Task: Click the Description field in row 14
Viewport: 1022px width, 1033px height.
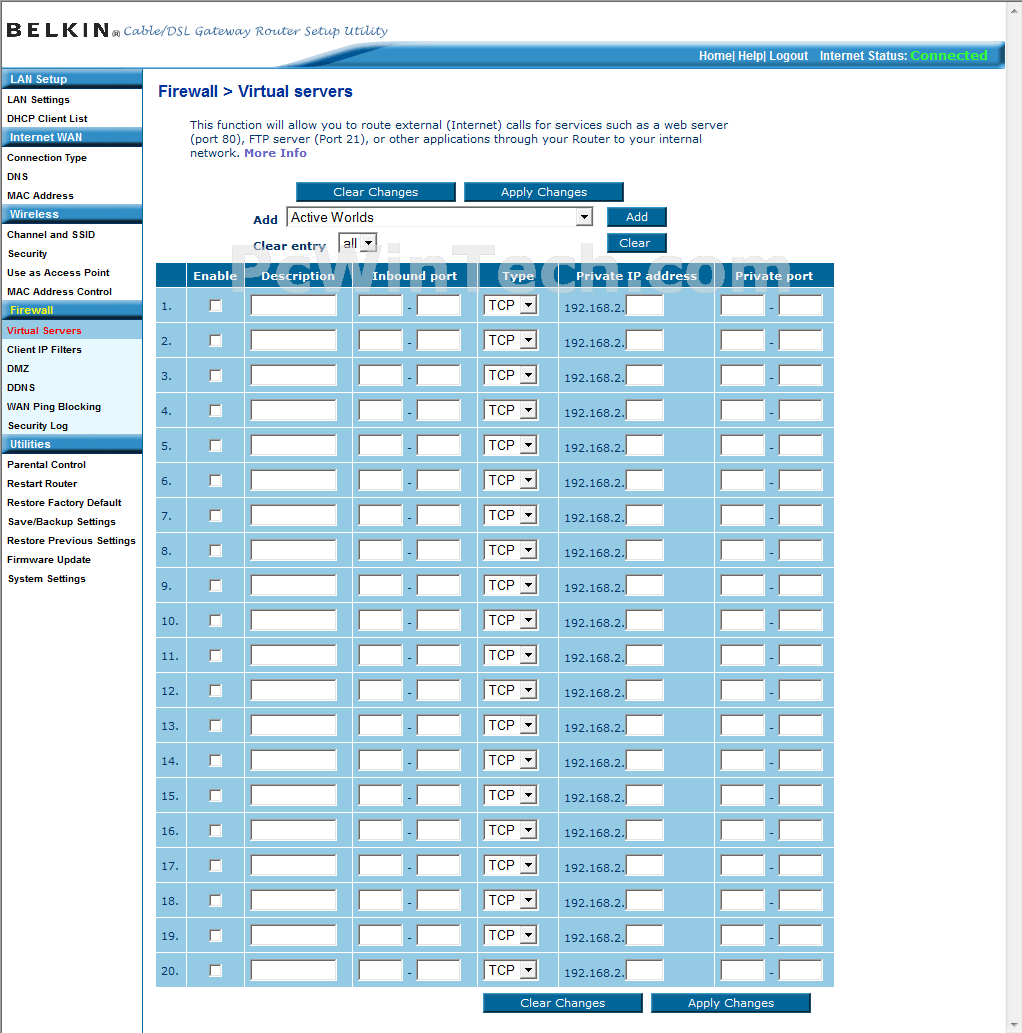Action: [293, 760]
